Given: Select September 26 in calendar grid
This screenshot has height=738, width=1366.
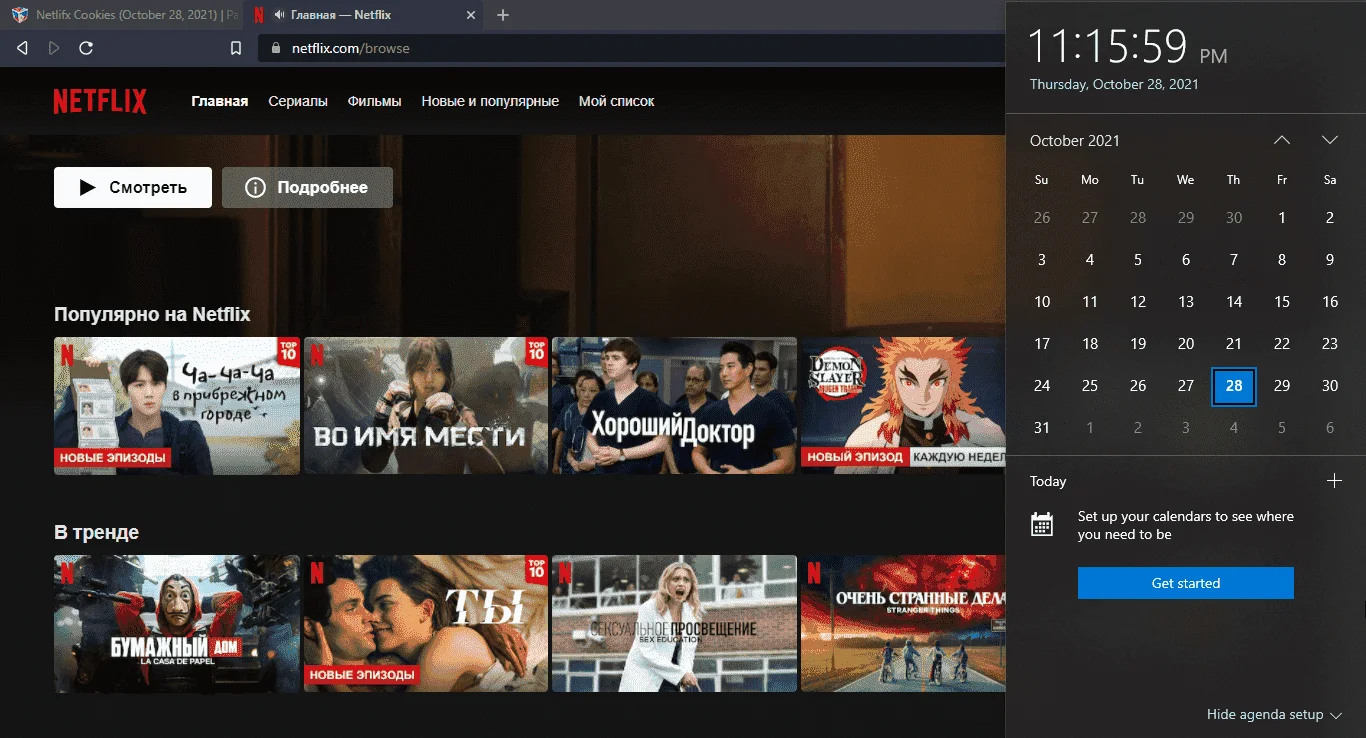Looking at the screenshot, I should [x=1042, y=218].
